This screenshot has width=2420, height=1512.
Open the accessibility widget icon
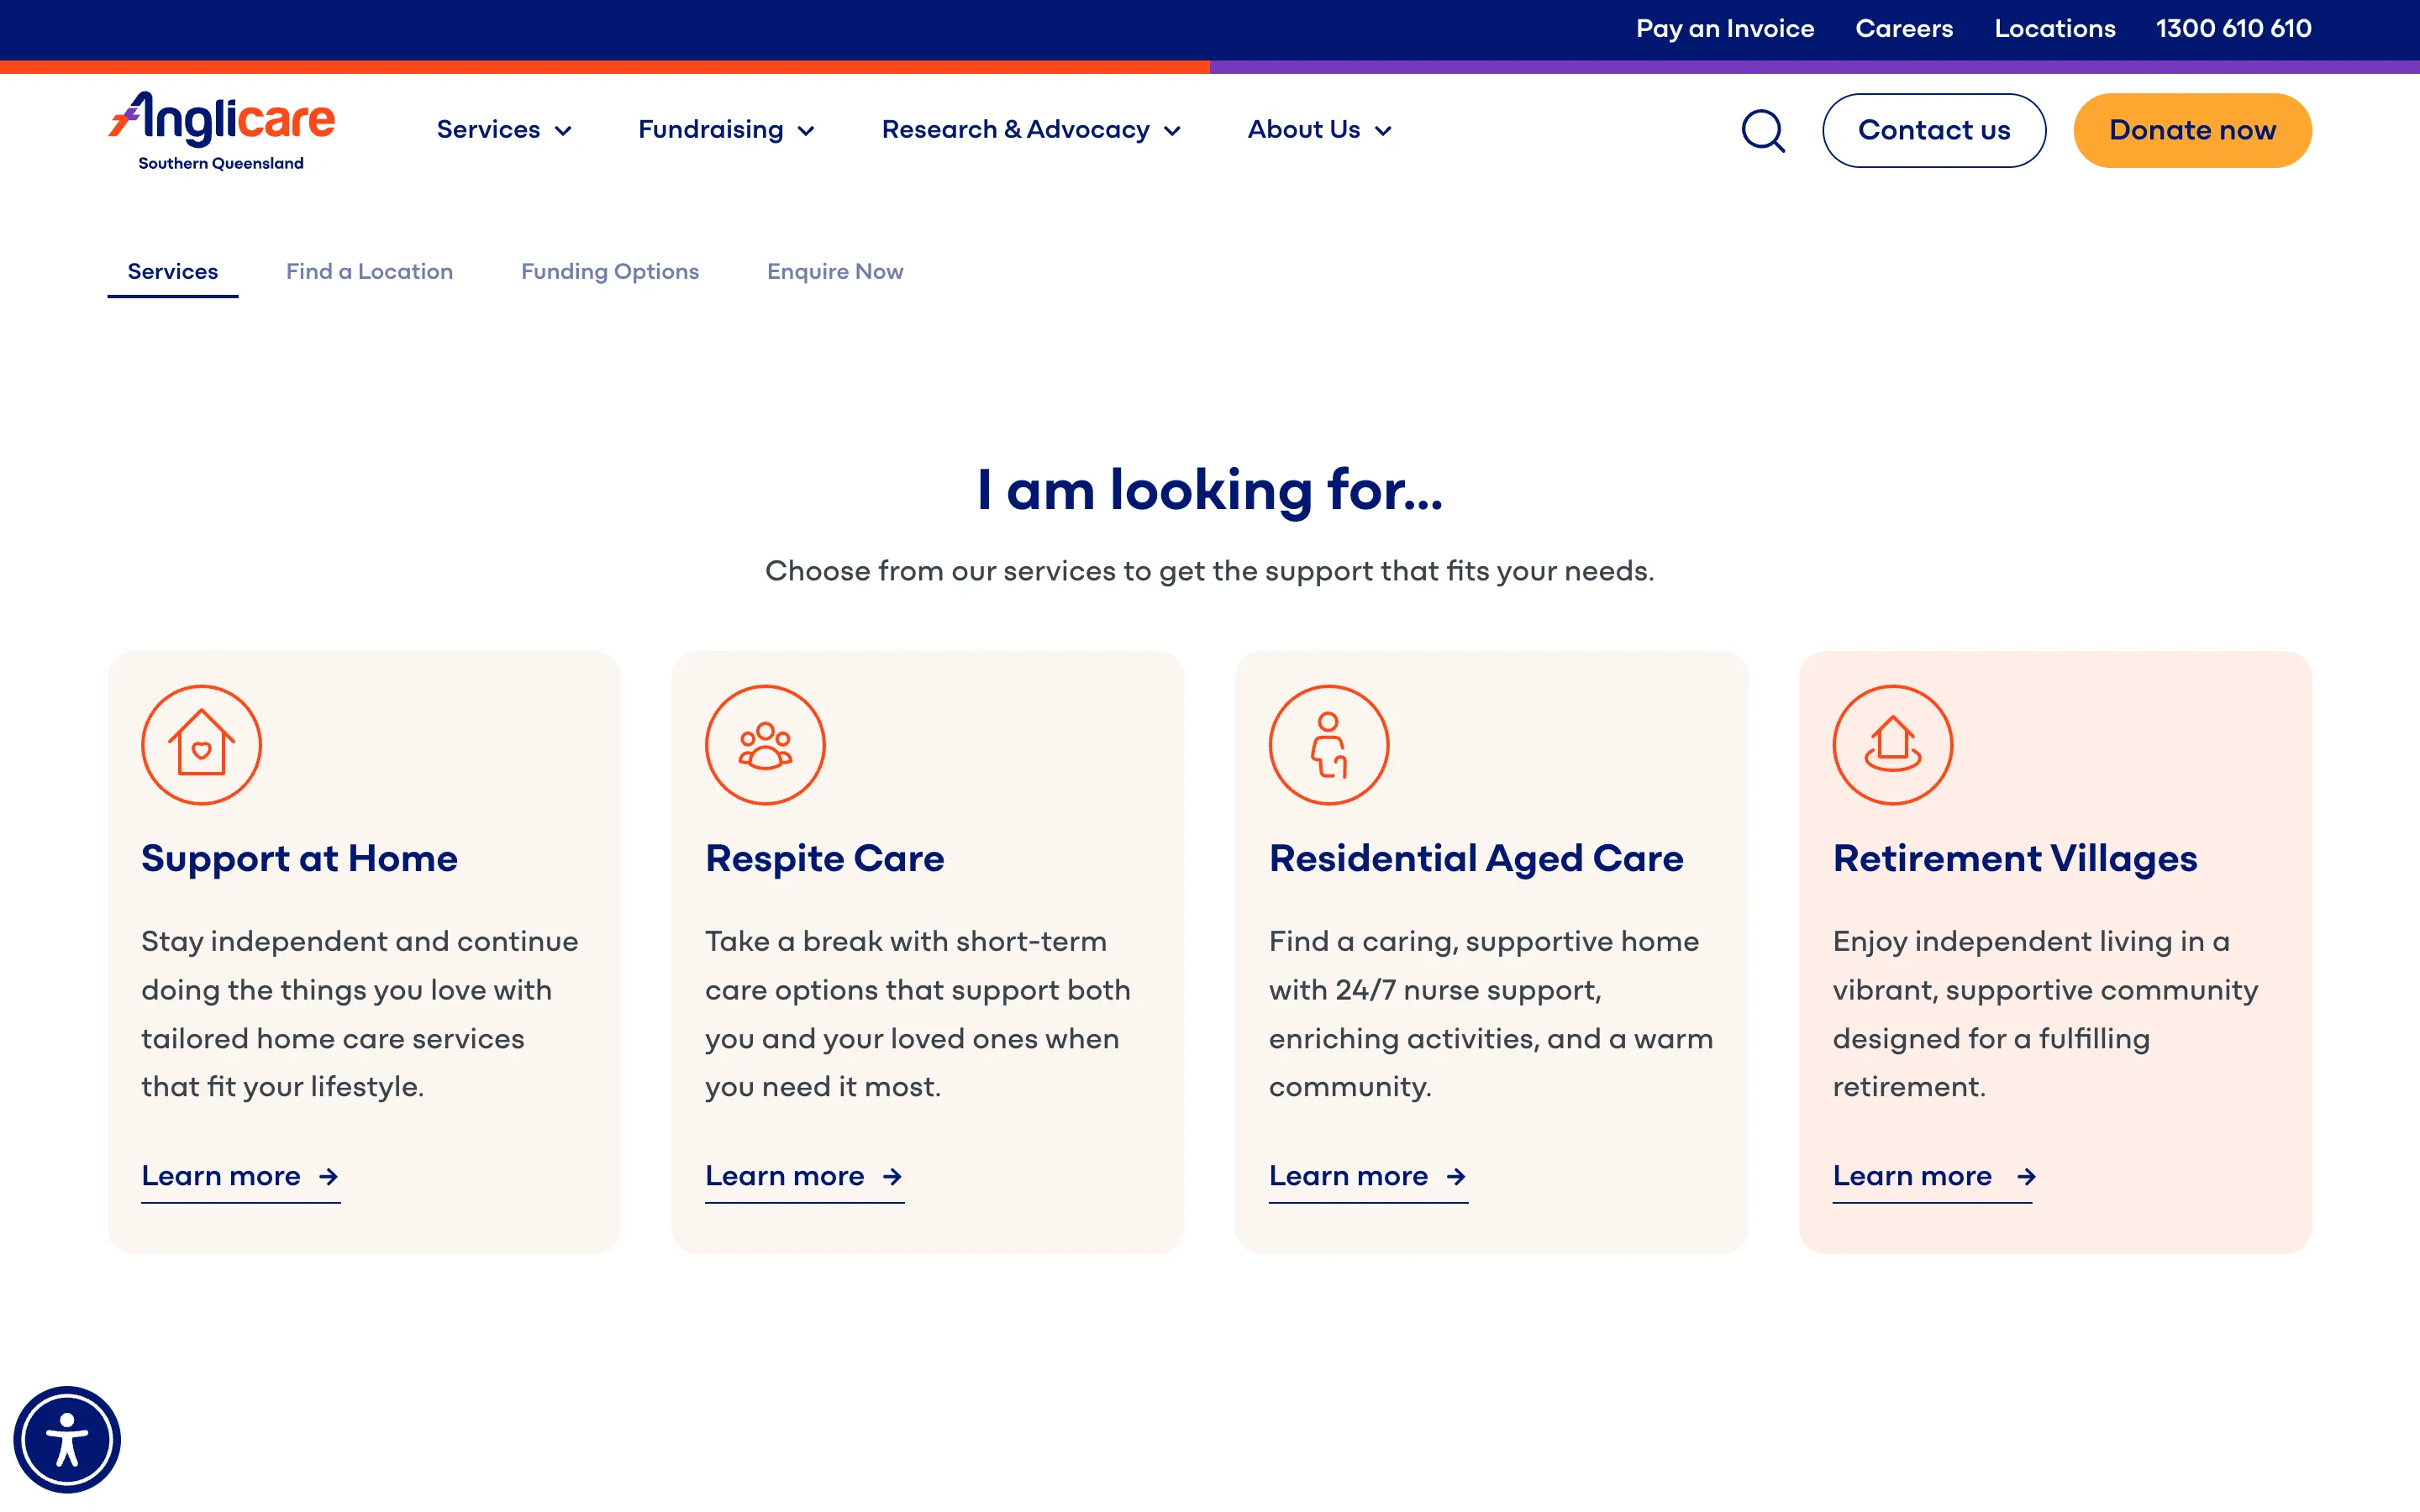pos(67,1439)
